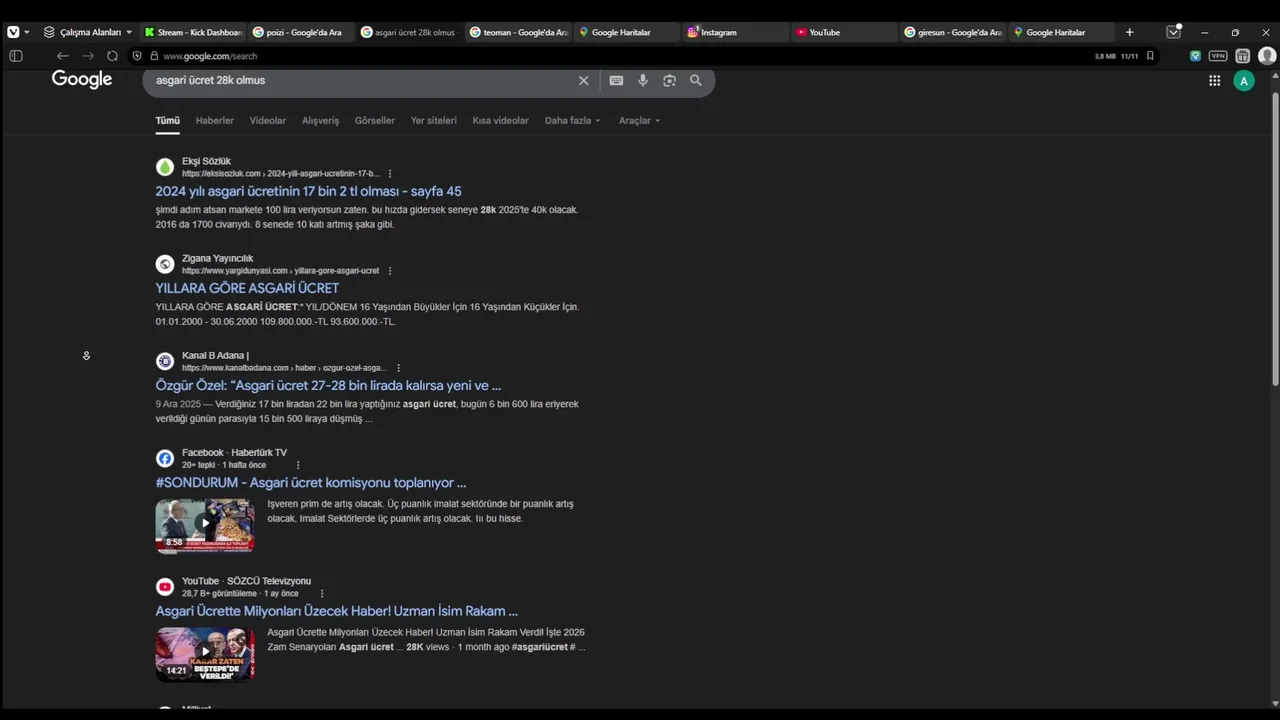Open the green shield extension icon
Viewport: 1280px width, 720px height.
tap(1195, 56)
